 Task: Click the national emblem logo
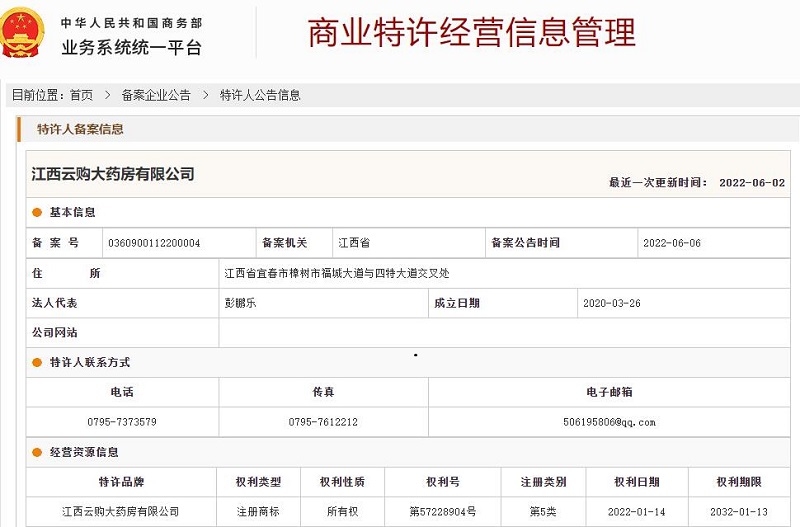(21, 33)
